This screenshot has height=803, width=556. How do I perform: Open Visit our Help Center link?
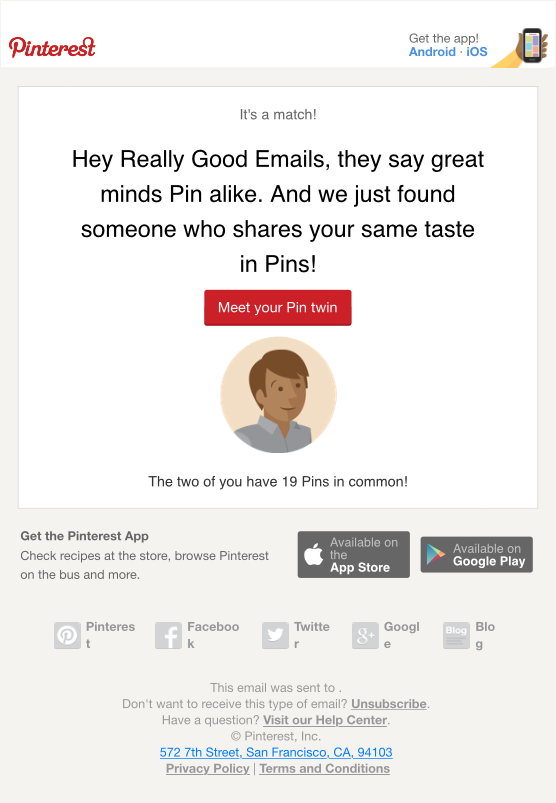pyautogui.click(x=325, y=720)
